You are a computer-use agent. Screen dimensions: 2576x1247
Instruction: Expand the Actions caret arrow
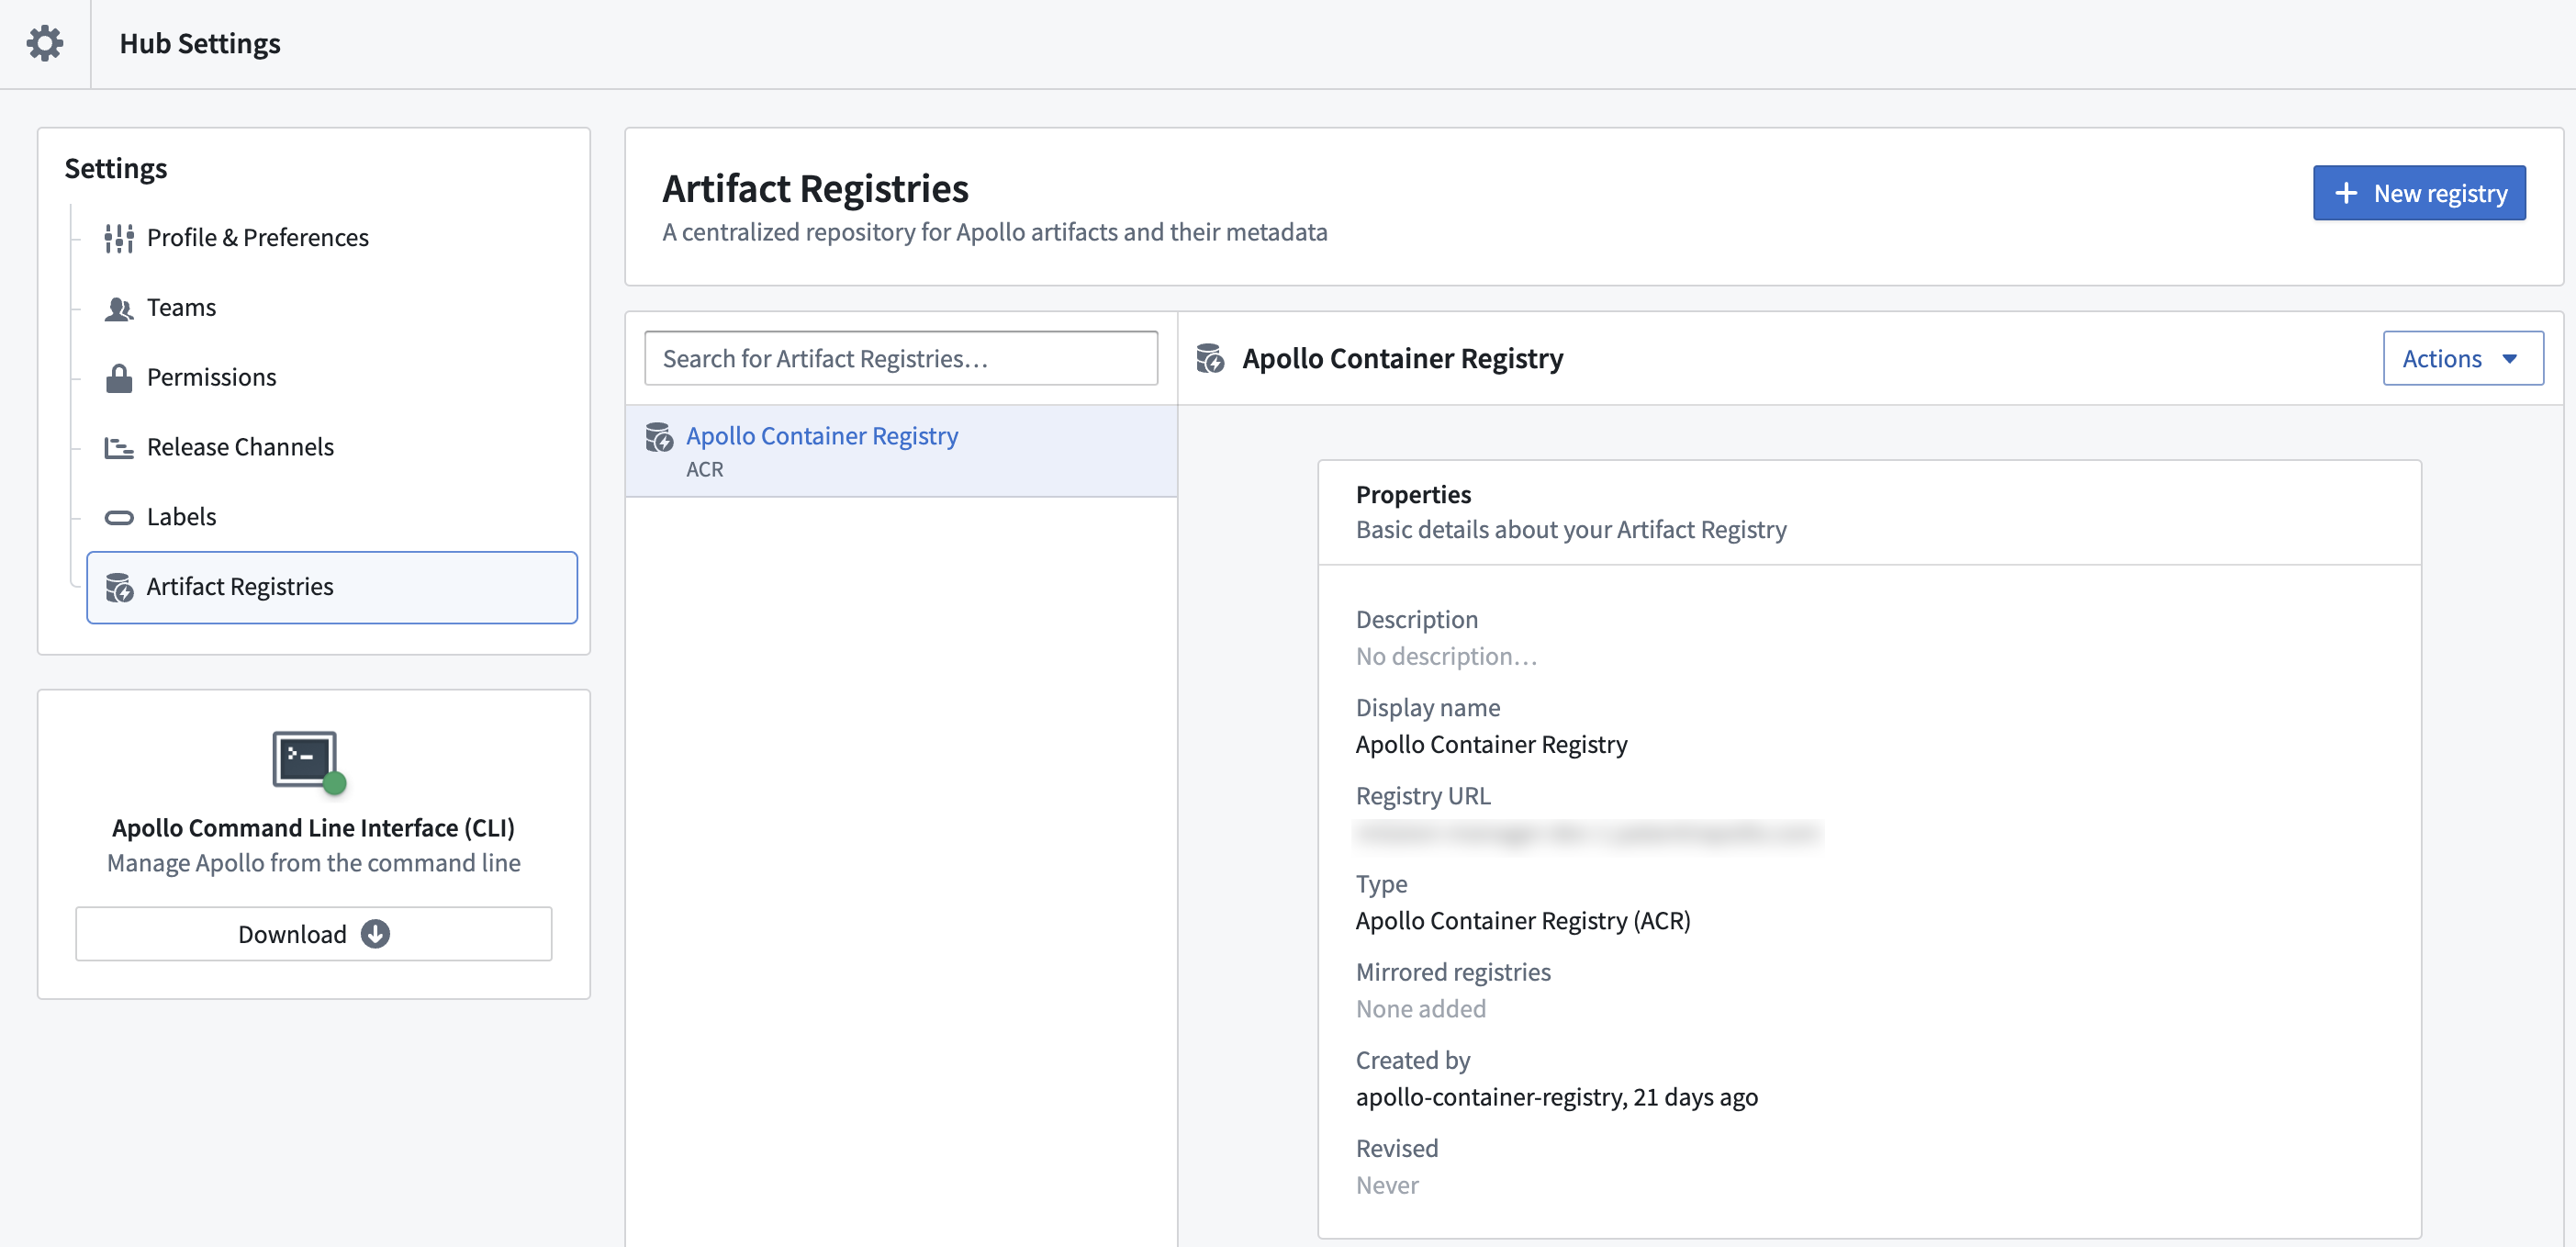2510,359
